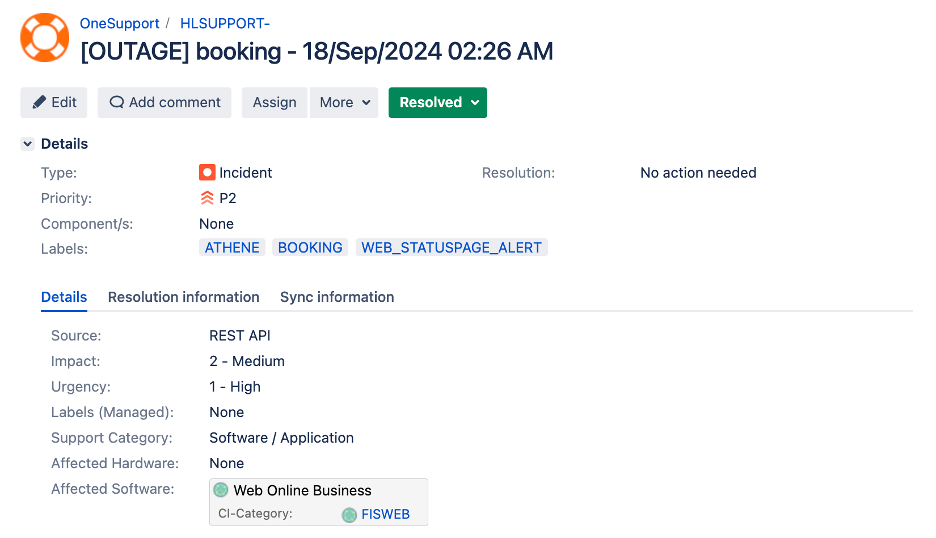The width and height of the screenshot is (936, 538).
Task: Click the green icon beside Web Online Business
Action: coord(221,490)
